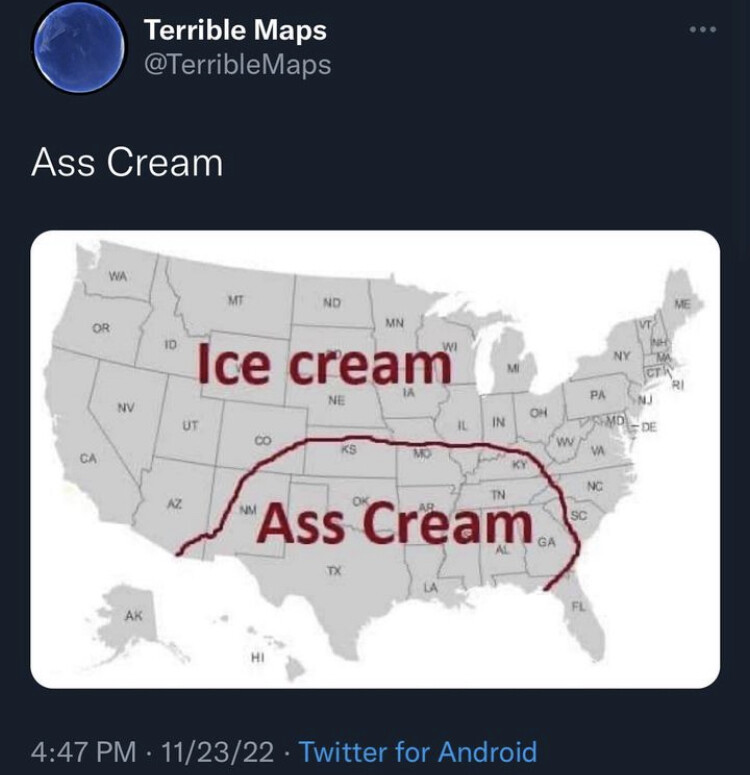Open the @TerribleMaps handle link

pos(237,65)
